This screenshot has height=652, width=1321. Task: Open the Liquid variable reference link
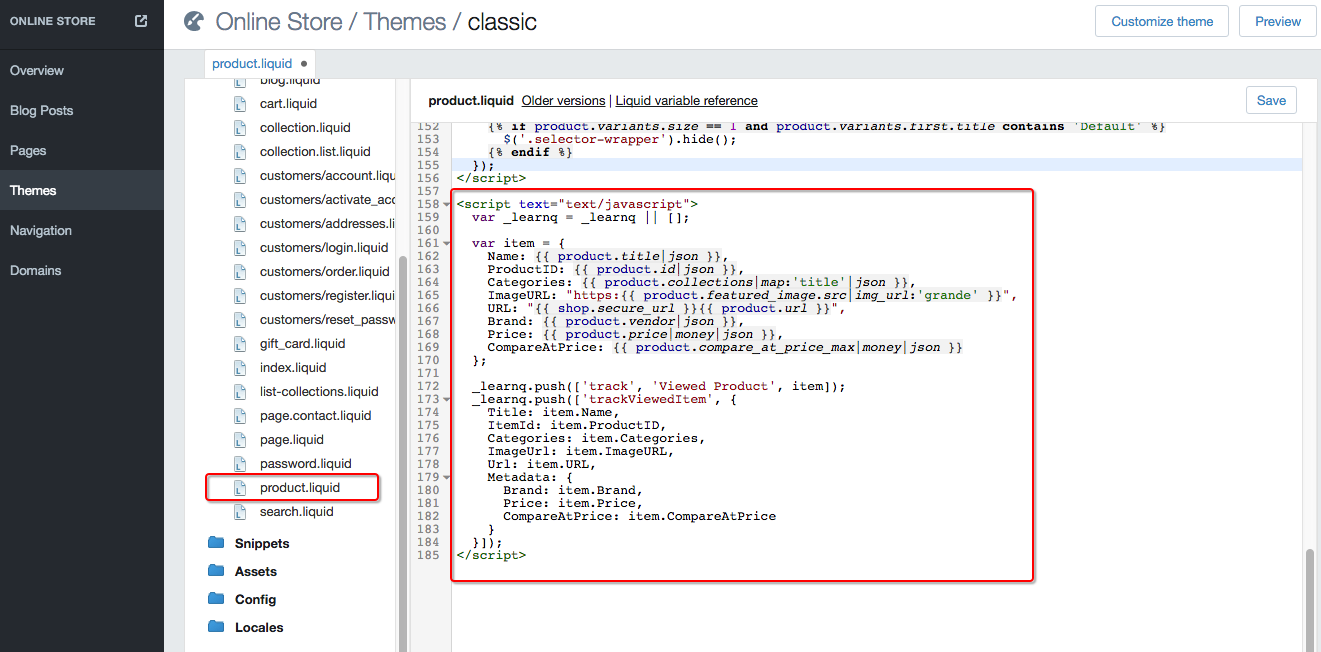point(686,101)
